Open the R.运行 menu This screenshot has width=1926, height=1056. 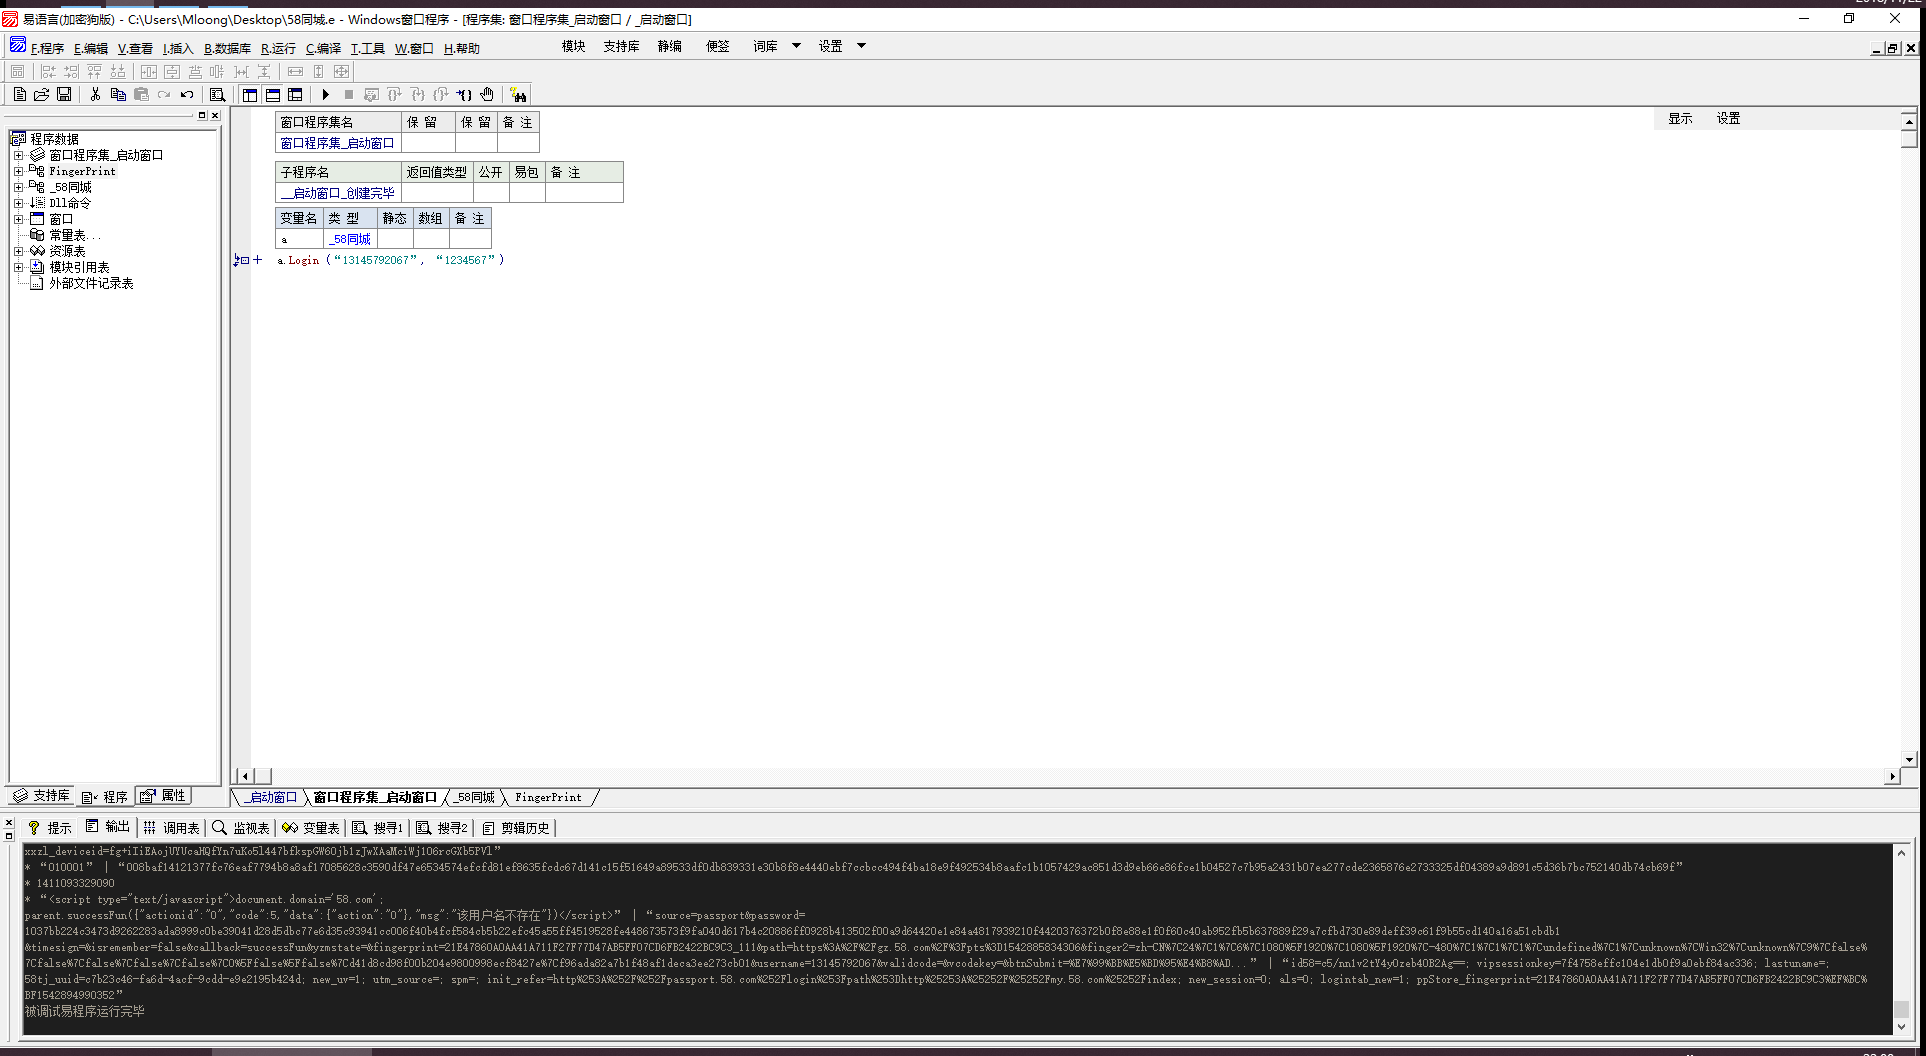[x=278, y=48]
